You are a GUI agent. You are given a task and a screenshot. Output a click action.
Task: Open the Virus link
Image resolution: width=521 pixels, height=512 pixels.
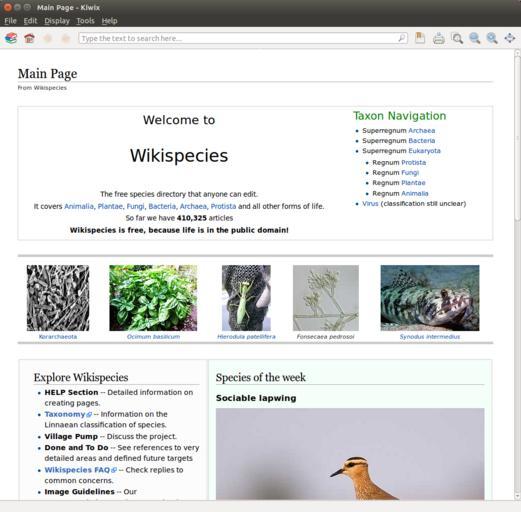pos(370,203)
